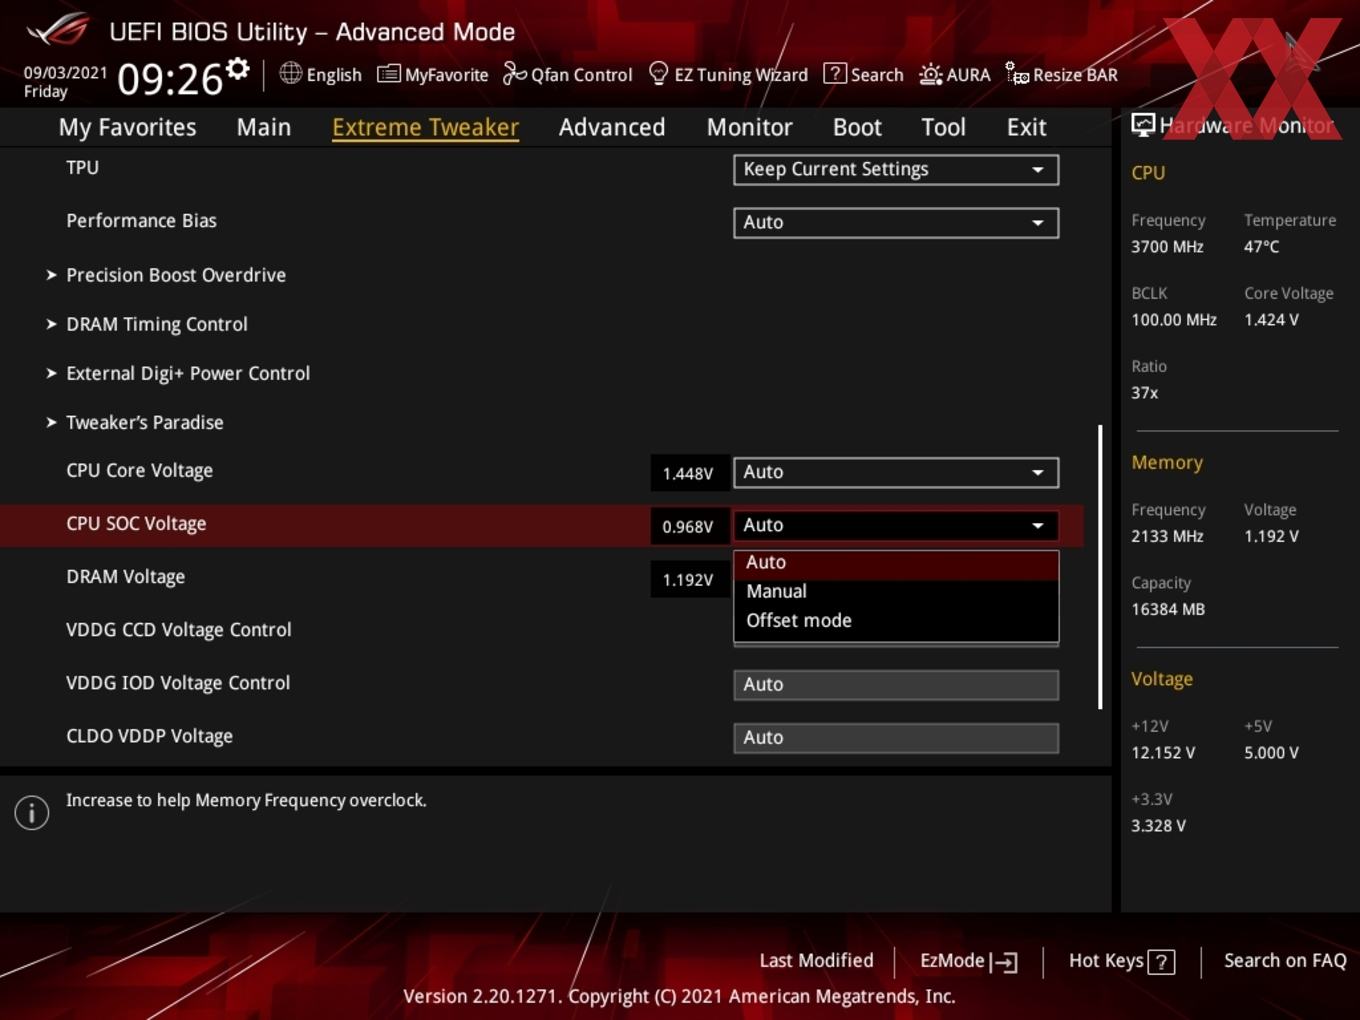
Task: Click the 1.448V CPU core voltage readout
Action: tap(688, 473)
